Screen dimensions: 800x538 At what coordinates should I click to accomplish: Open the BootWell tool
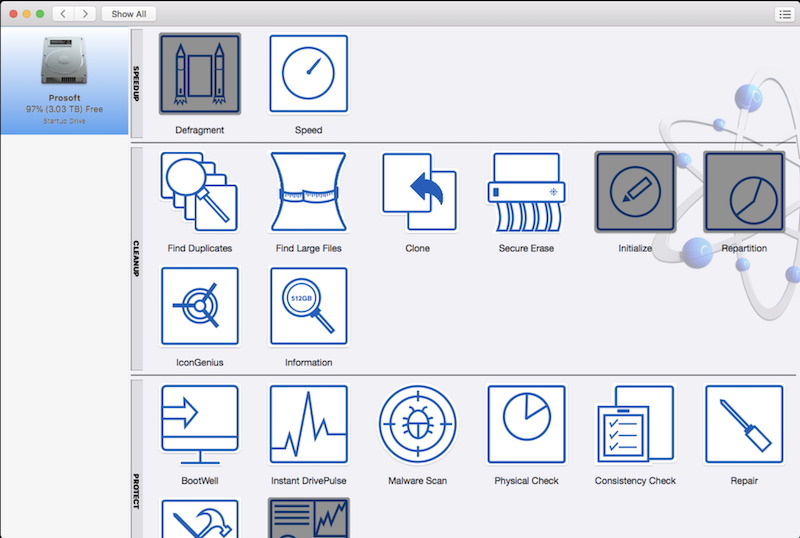(200, 424)
